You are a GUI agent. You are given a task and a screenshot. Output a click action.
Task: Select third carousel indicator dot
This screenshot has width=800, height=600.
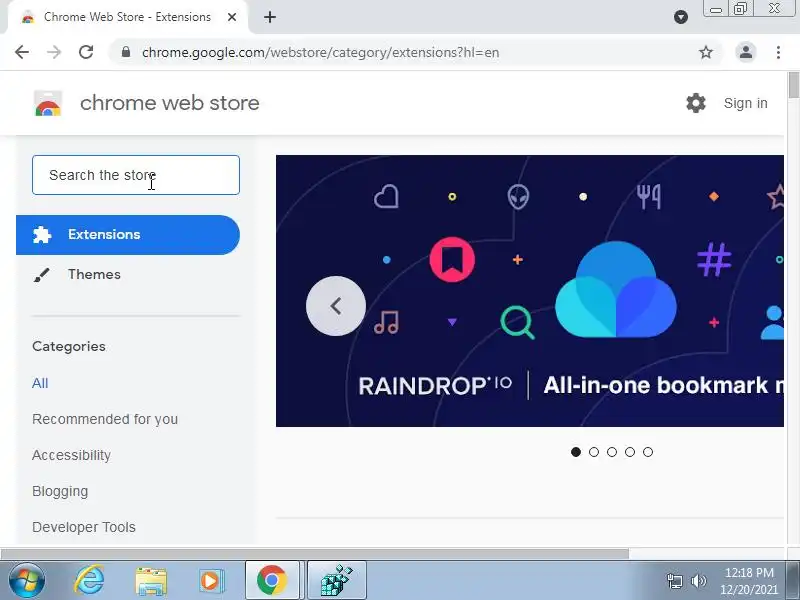pyautogui.click(x=612, y=452)
